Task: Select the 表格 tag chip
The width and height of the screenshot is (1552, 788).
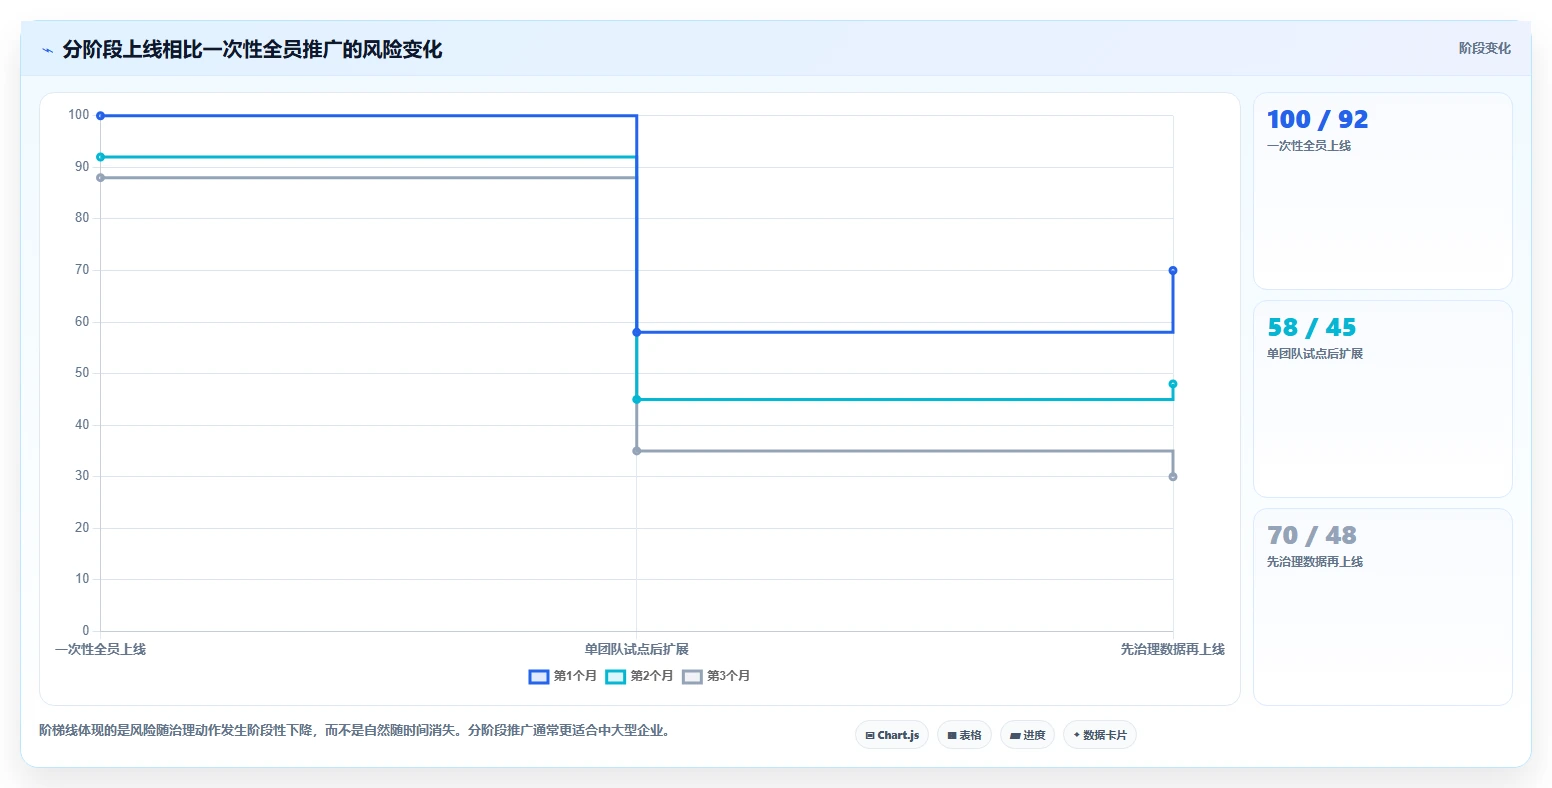Action: click(x=964, y=735)
